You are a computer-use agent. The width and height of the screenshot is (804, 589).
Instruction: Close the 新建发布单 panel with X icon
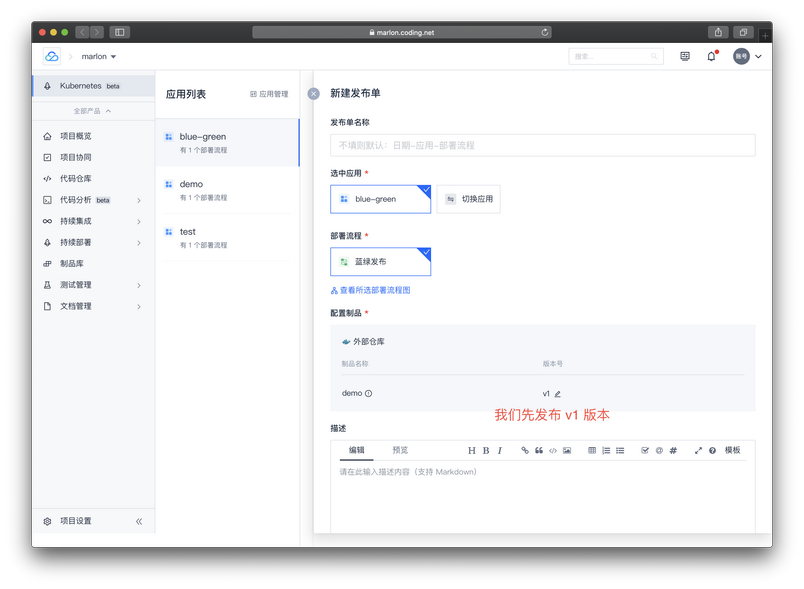[313, 93]
